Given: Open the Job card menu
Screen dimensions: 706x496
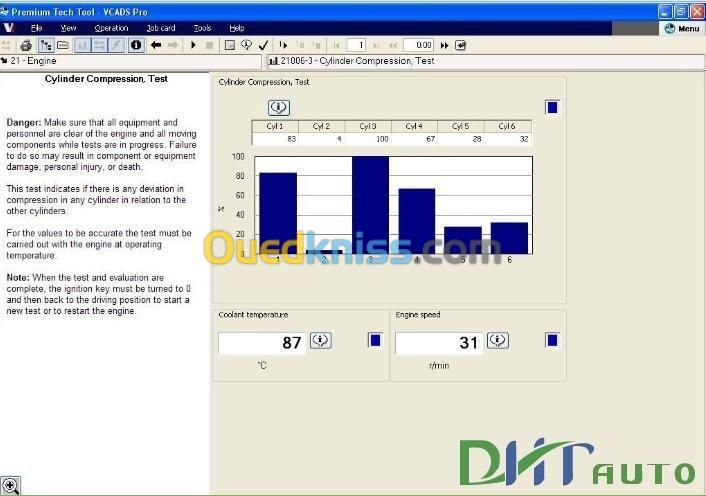Looking at the screenshot, I should (160, 28).
